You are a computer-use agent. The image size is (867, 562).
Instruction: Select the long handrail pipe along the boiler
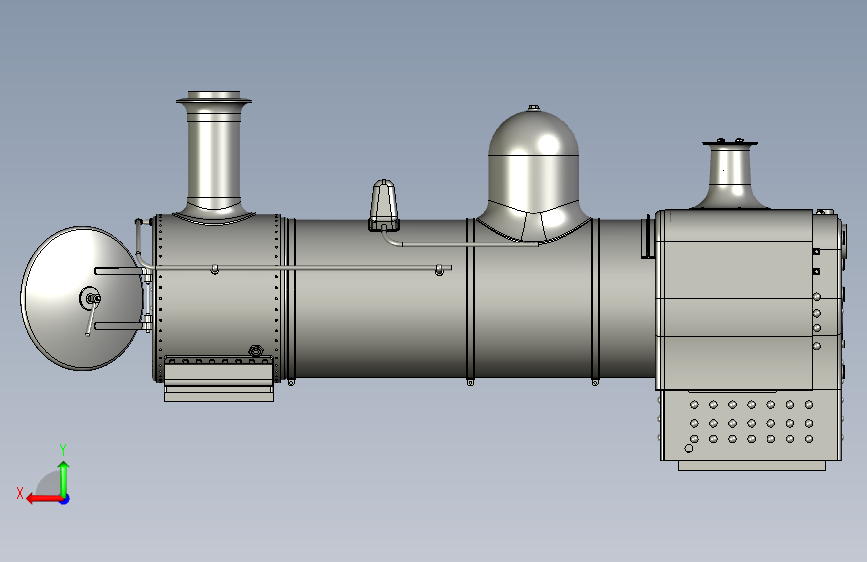301,268
